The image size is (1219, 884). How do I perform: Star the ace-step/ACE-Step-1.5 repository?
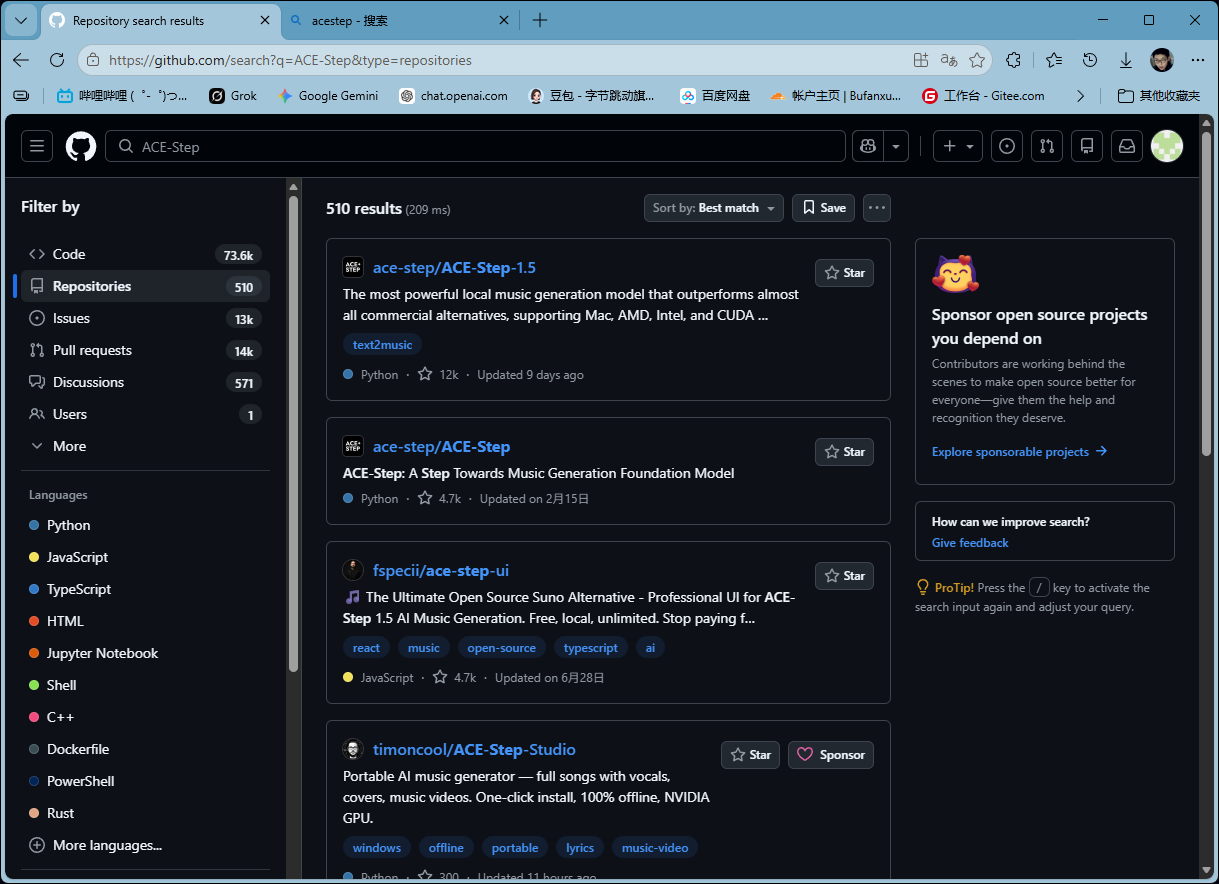coord(844,273)
